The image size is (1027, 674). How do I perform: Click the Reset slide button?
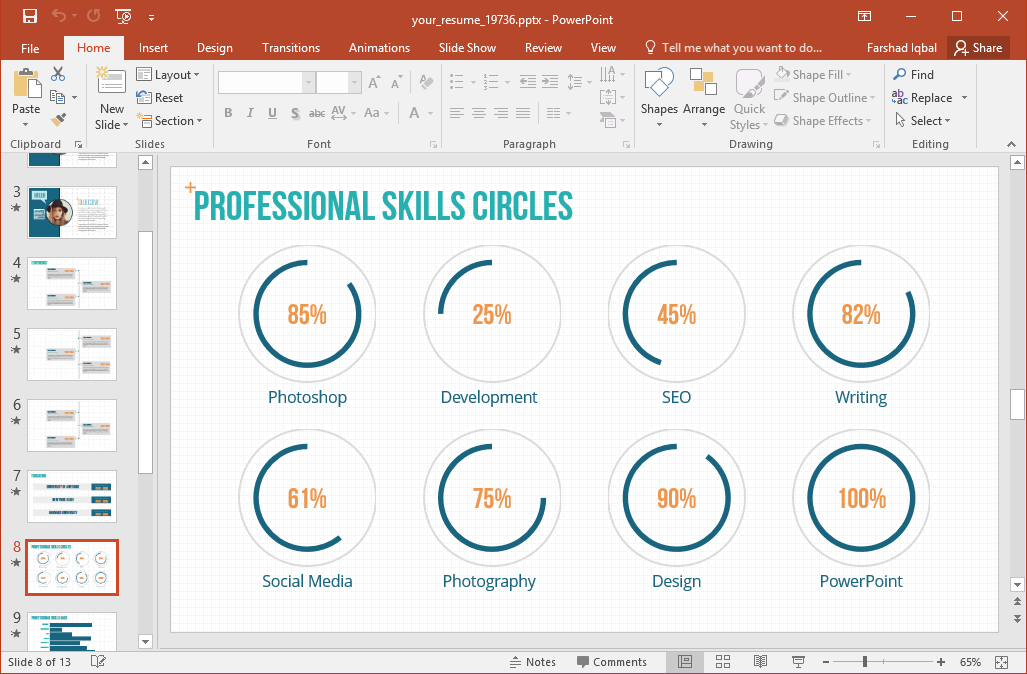point(160,98)
